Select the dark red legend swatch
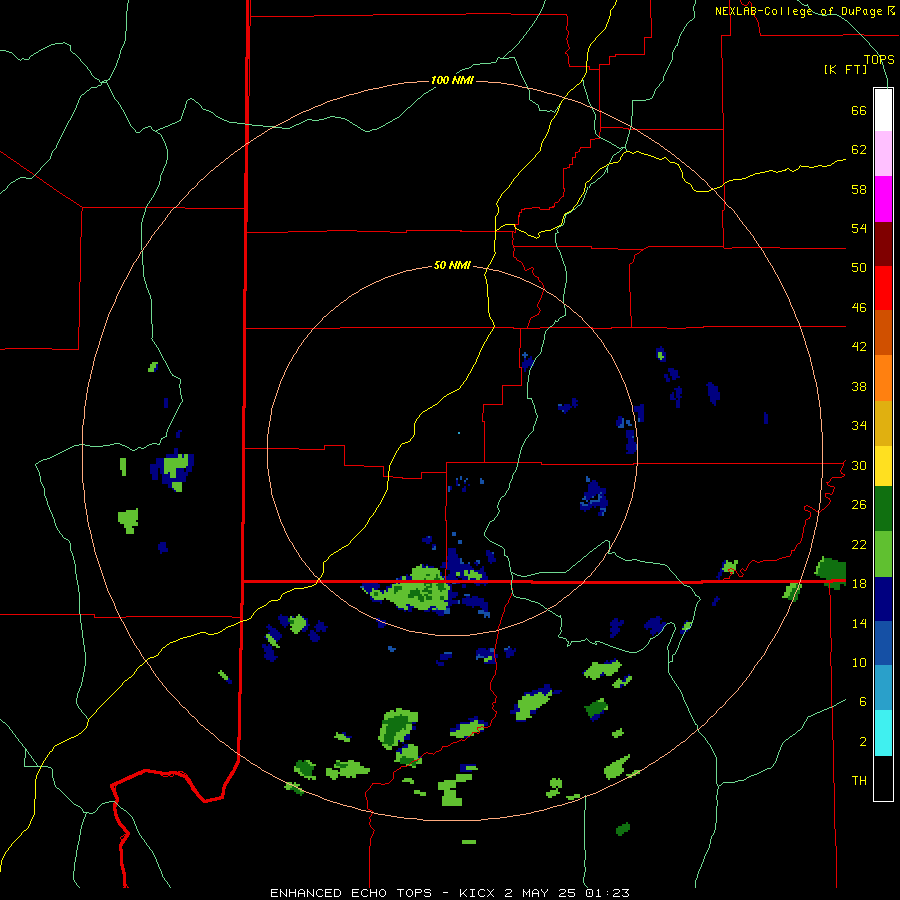 tap(883, 244)
